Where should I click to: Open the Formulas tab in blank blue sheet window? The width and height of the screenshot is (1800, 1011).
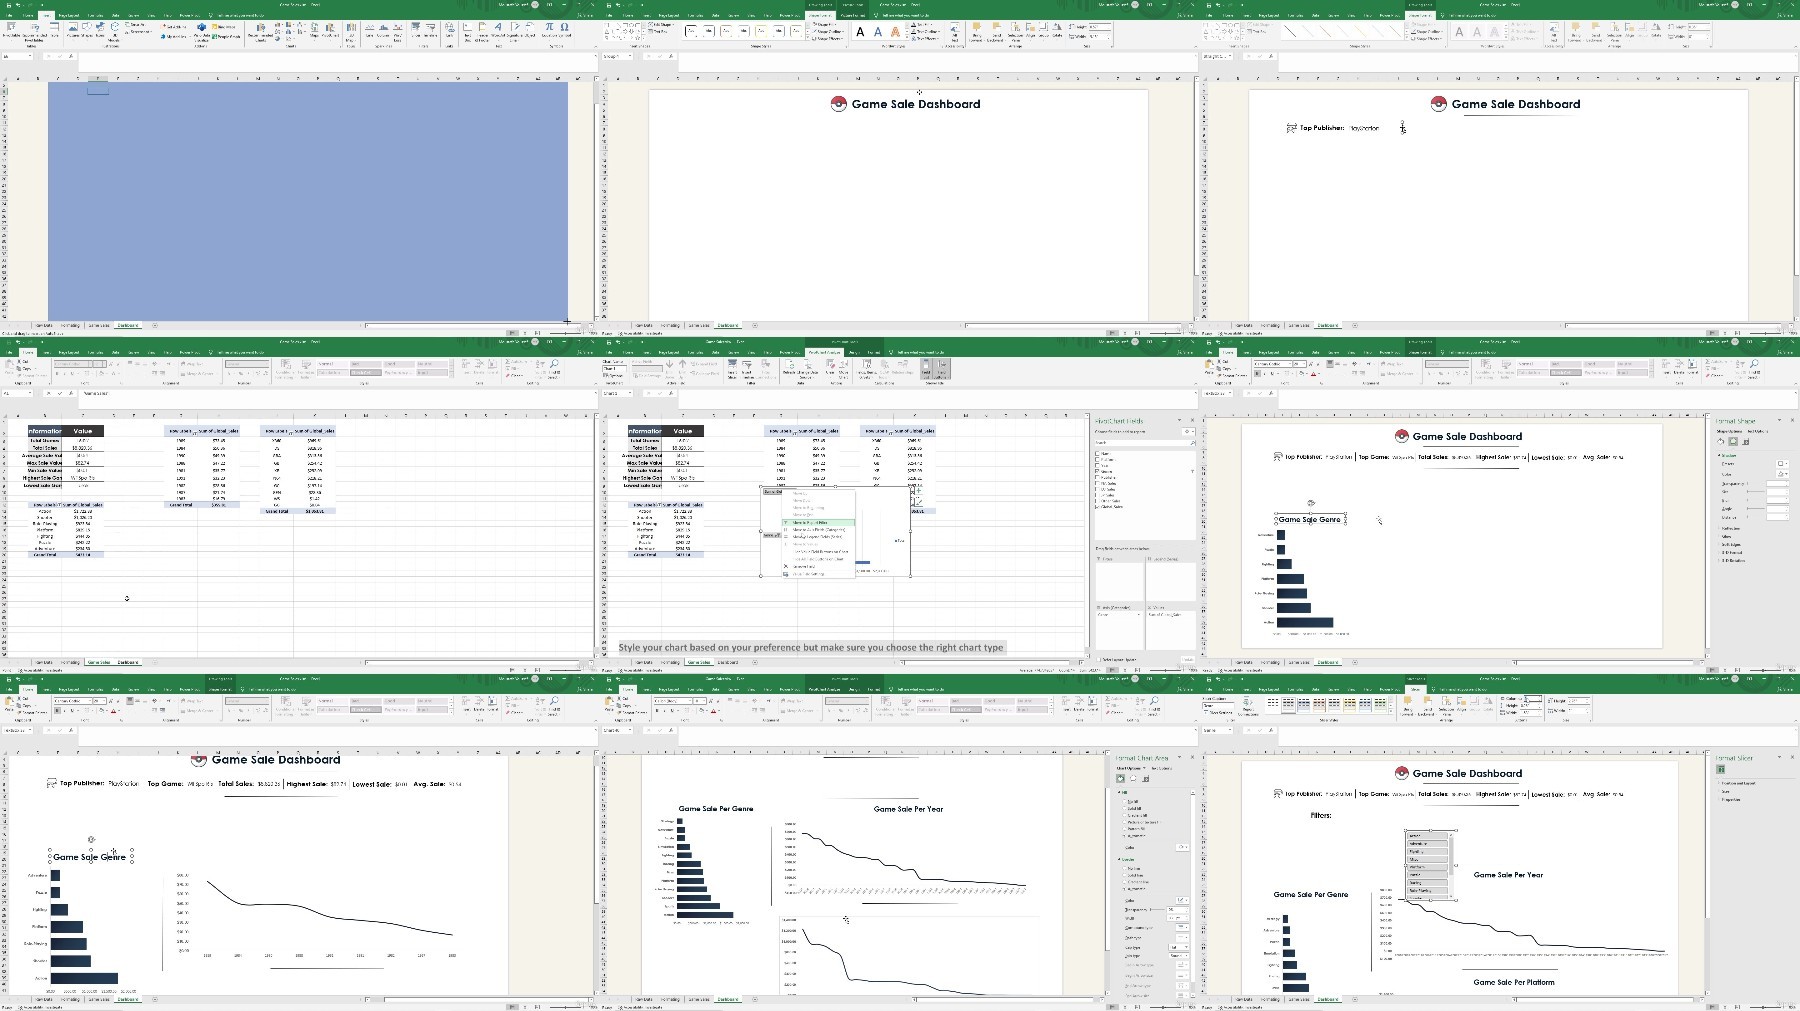coord(95,15)
